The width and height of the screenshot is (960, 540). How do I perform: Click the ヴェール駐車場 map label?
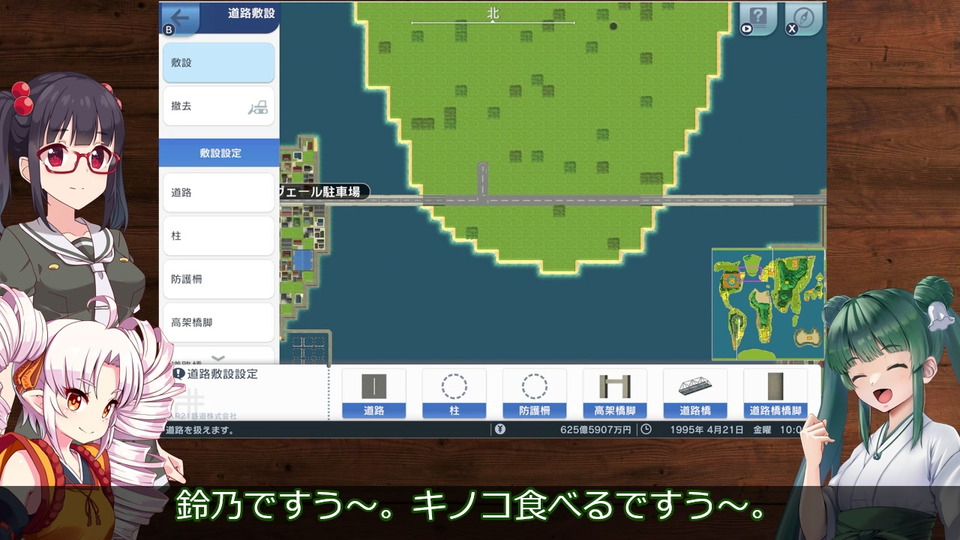coord(323,192)
